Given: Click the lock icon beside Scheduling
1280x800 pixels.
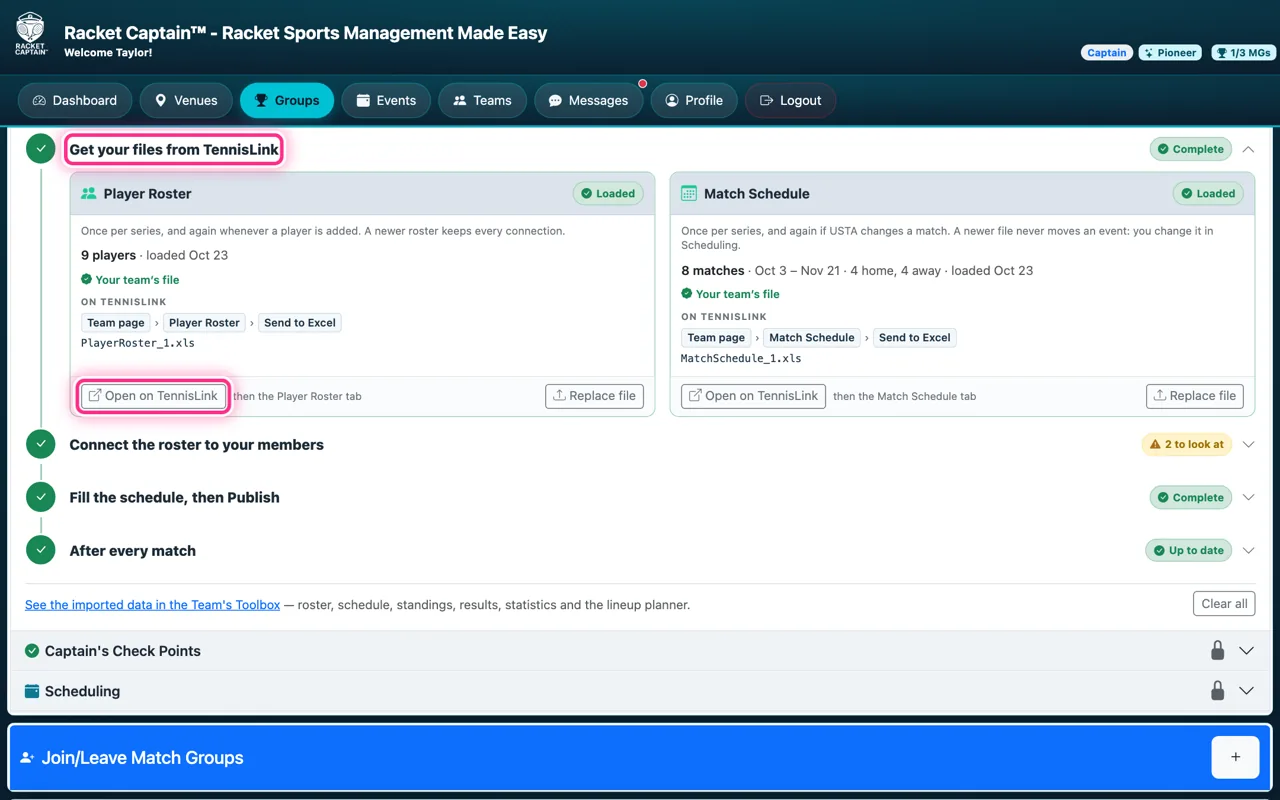Looking at the screenshot, I should point(1217,691).
